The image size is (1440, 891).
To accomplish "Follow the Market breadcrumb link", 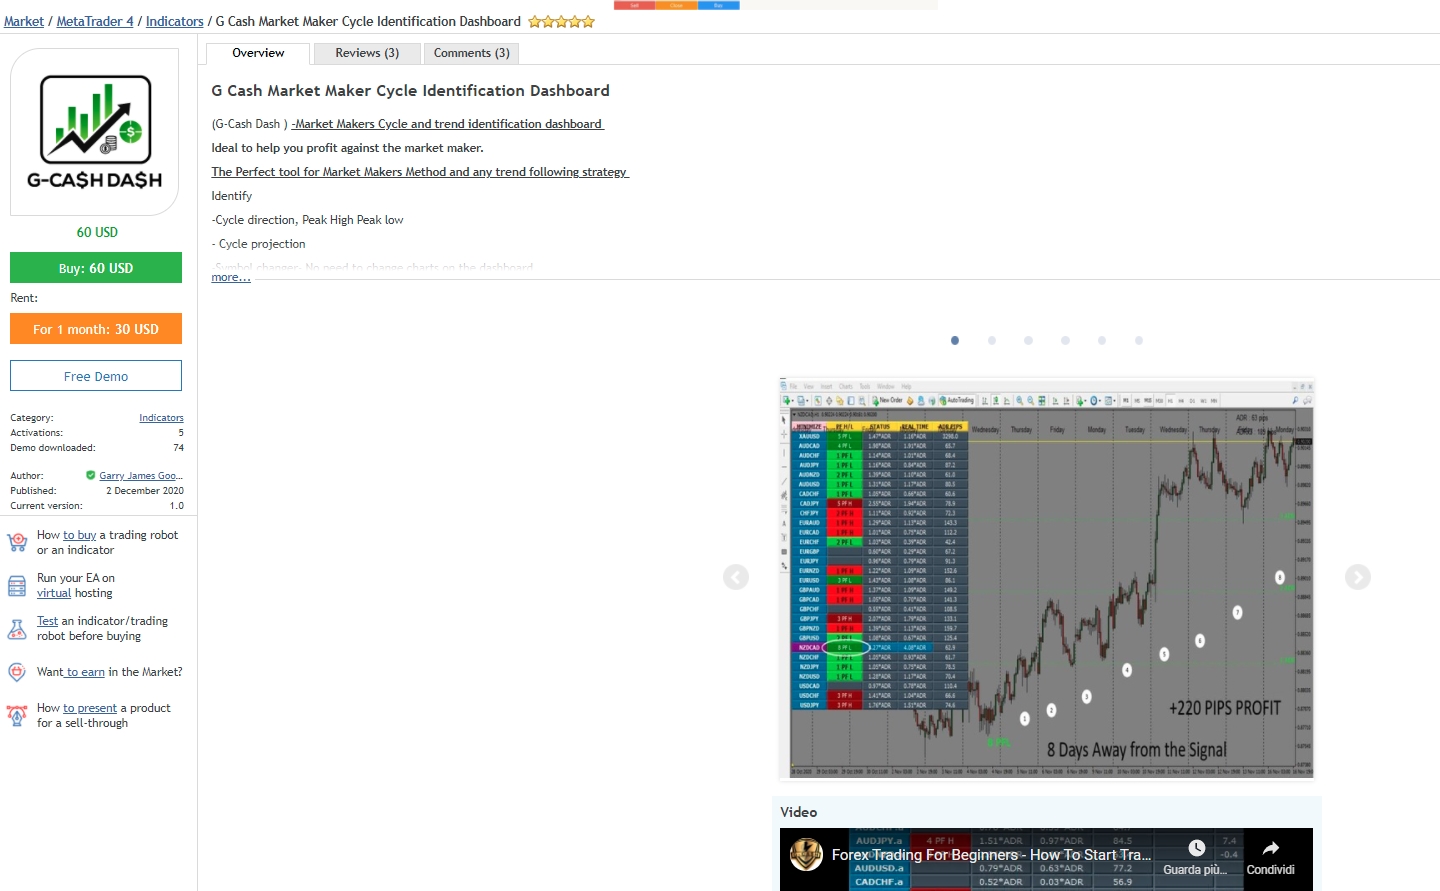I will pos(24,22).
